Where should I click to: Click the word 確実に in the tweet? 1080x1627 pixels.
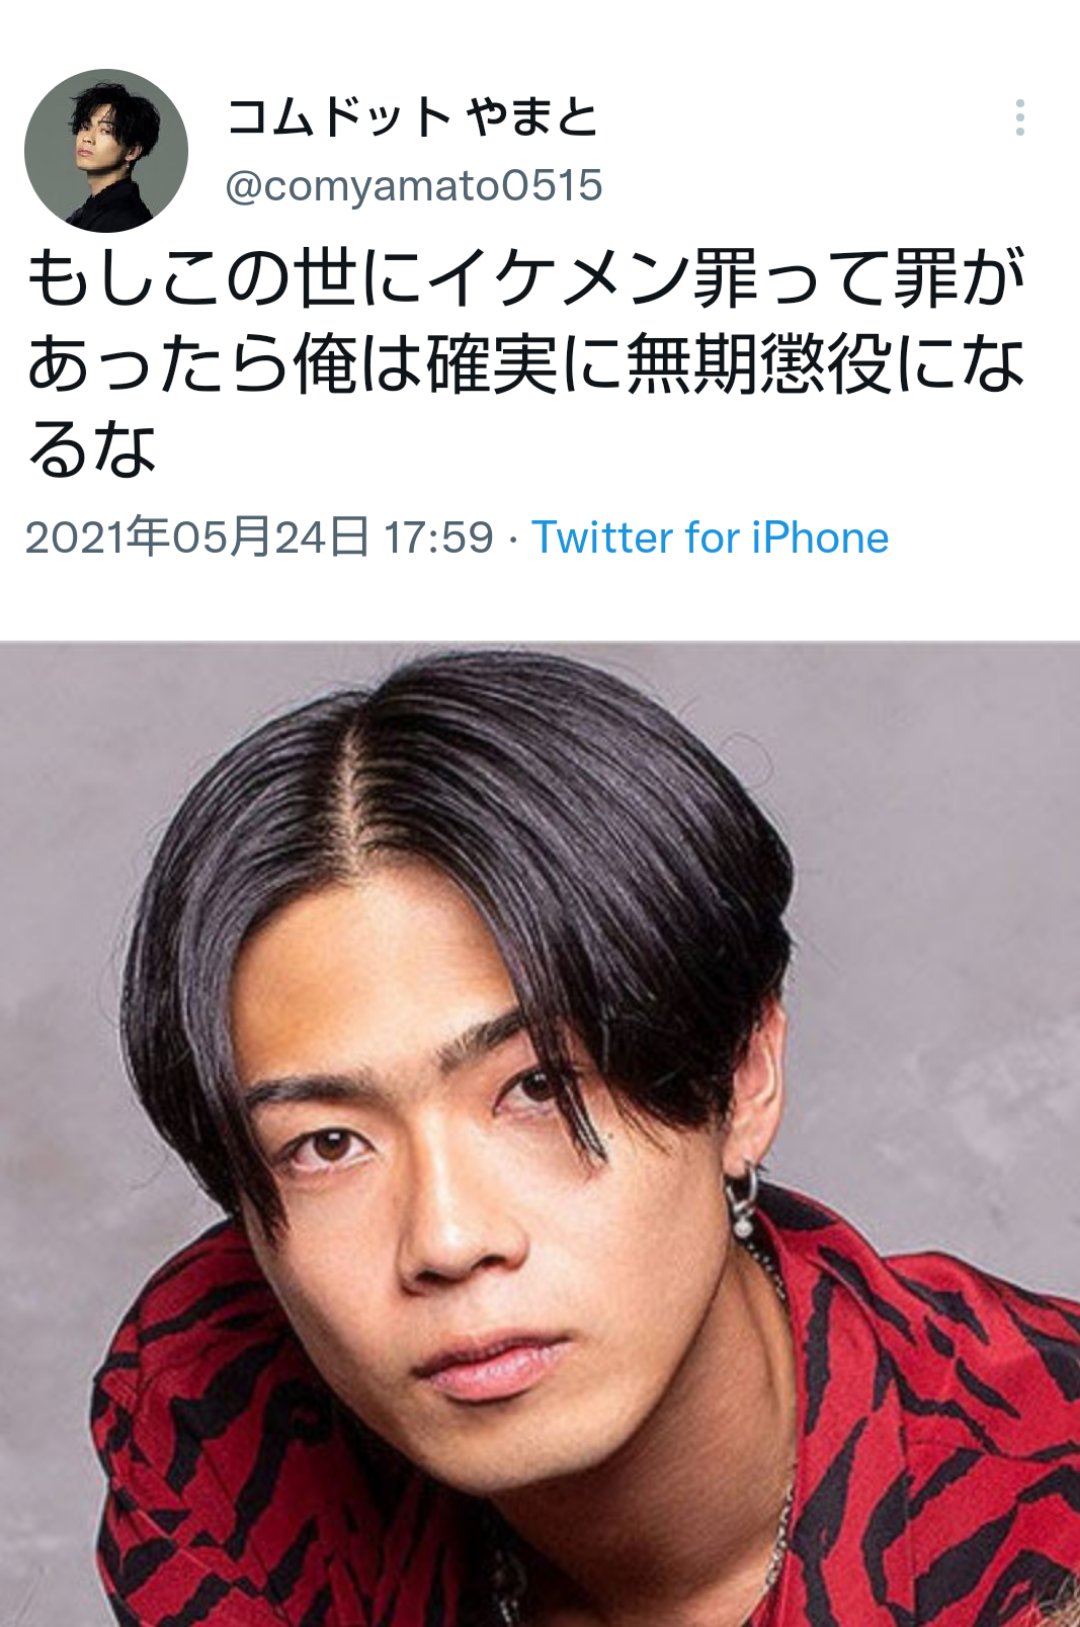[526, 364]
